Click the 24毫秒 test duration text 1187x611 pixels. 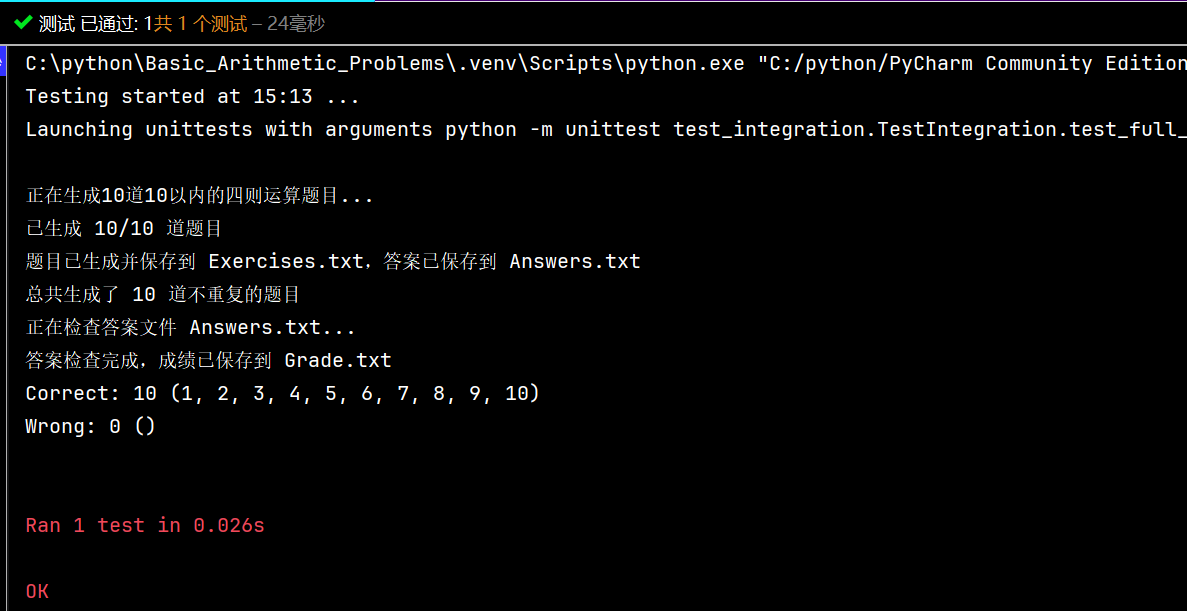(296, 23)
